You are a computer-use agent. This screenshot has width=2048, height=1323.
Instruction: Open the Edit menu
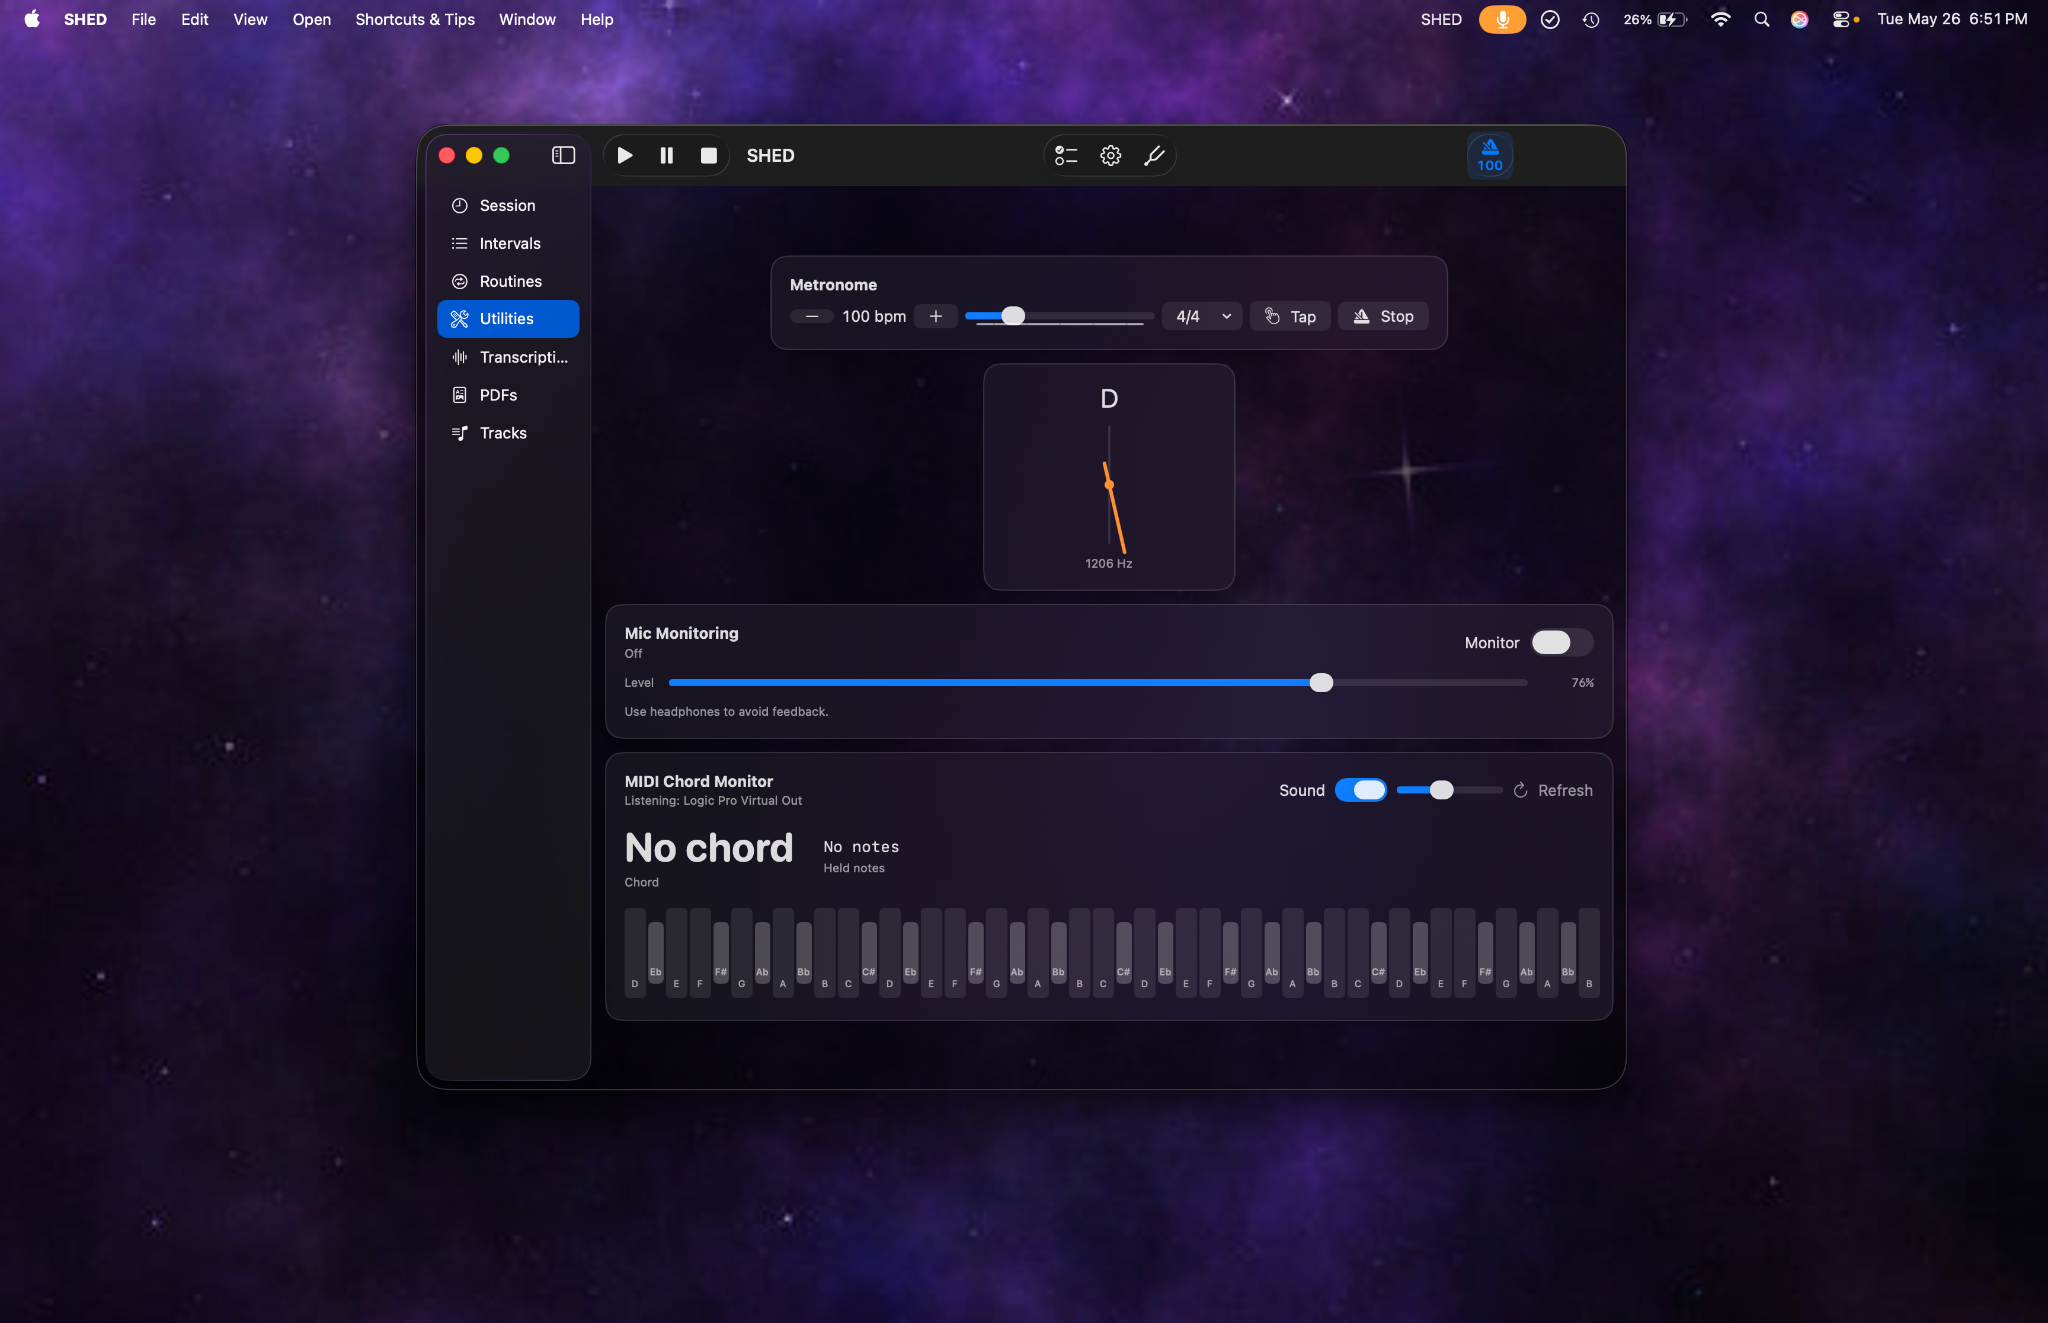195,19
